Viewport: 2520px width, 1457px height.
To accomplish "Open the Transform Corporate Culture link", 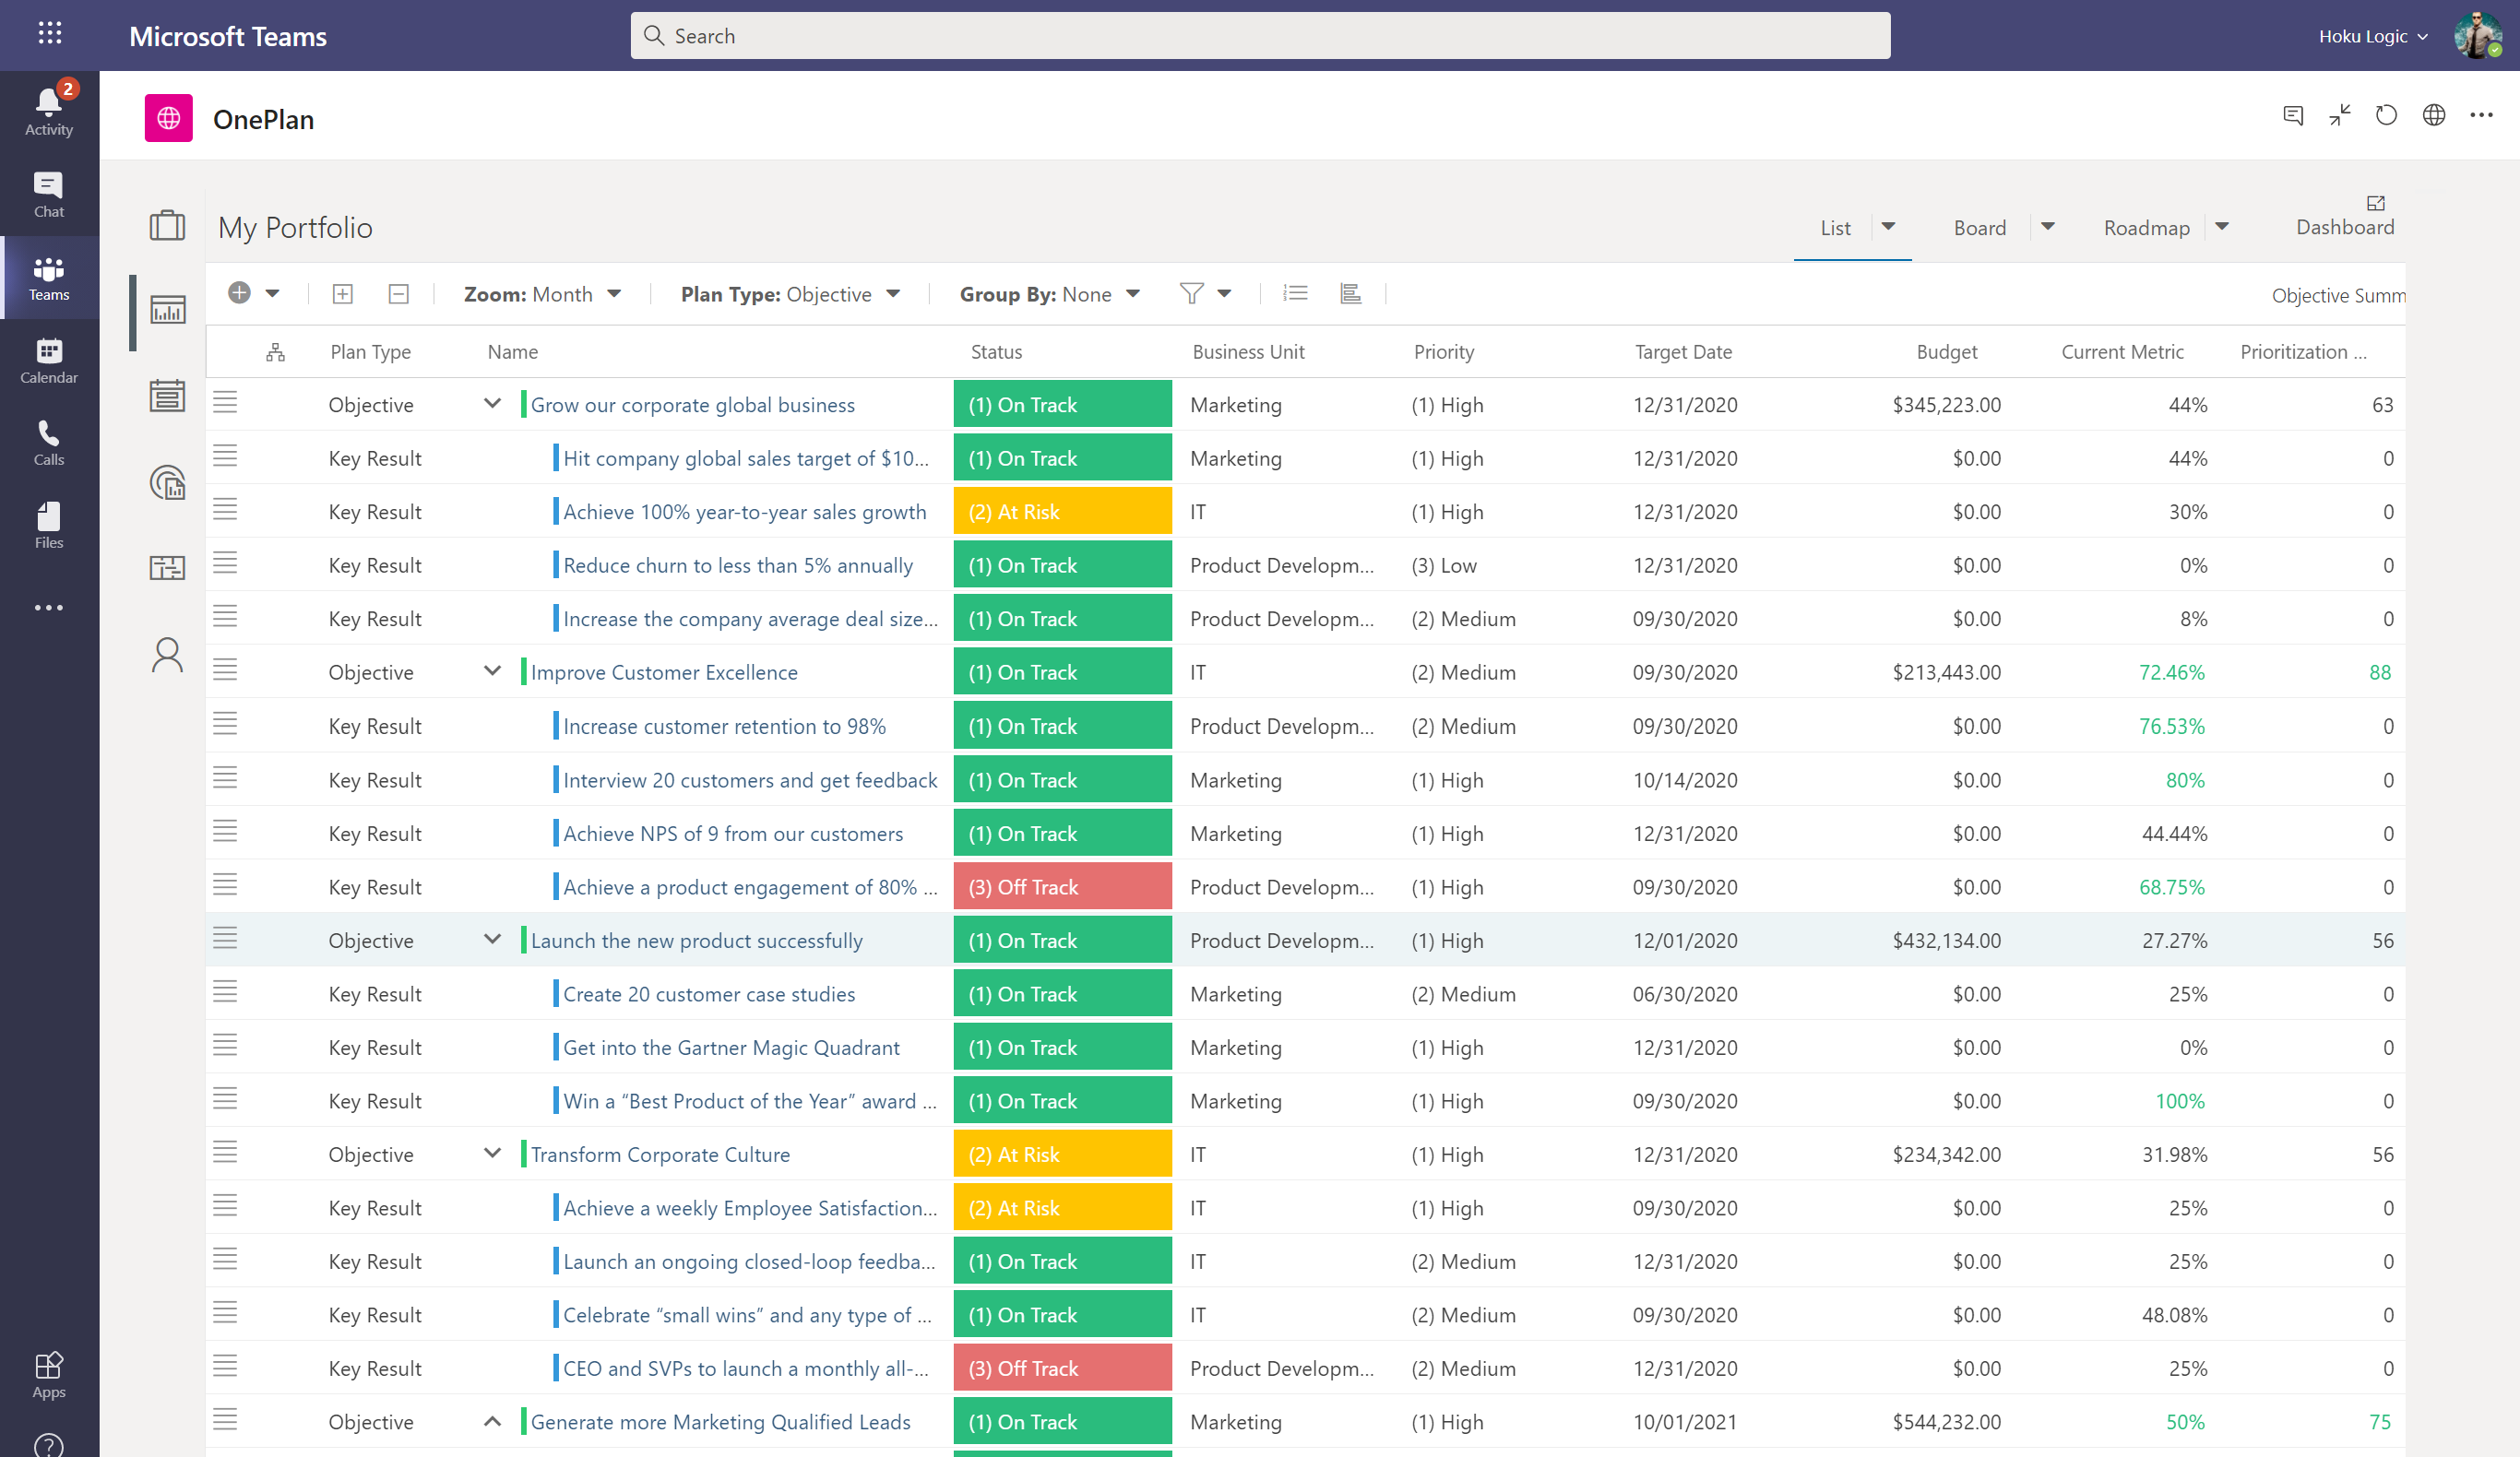I will coord(660,1154).
